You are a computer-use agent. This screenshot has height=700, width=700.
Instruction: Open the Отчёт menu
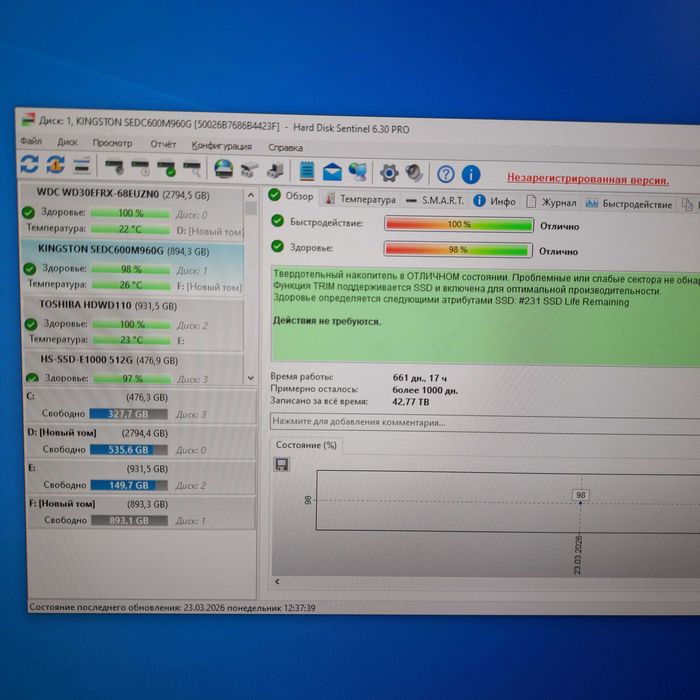[163, 144]
